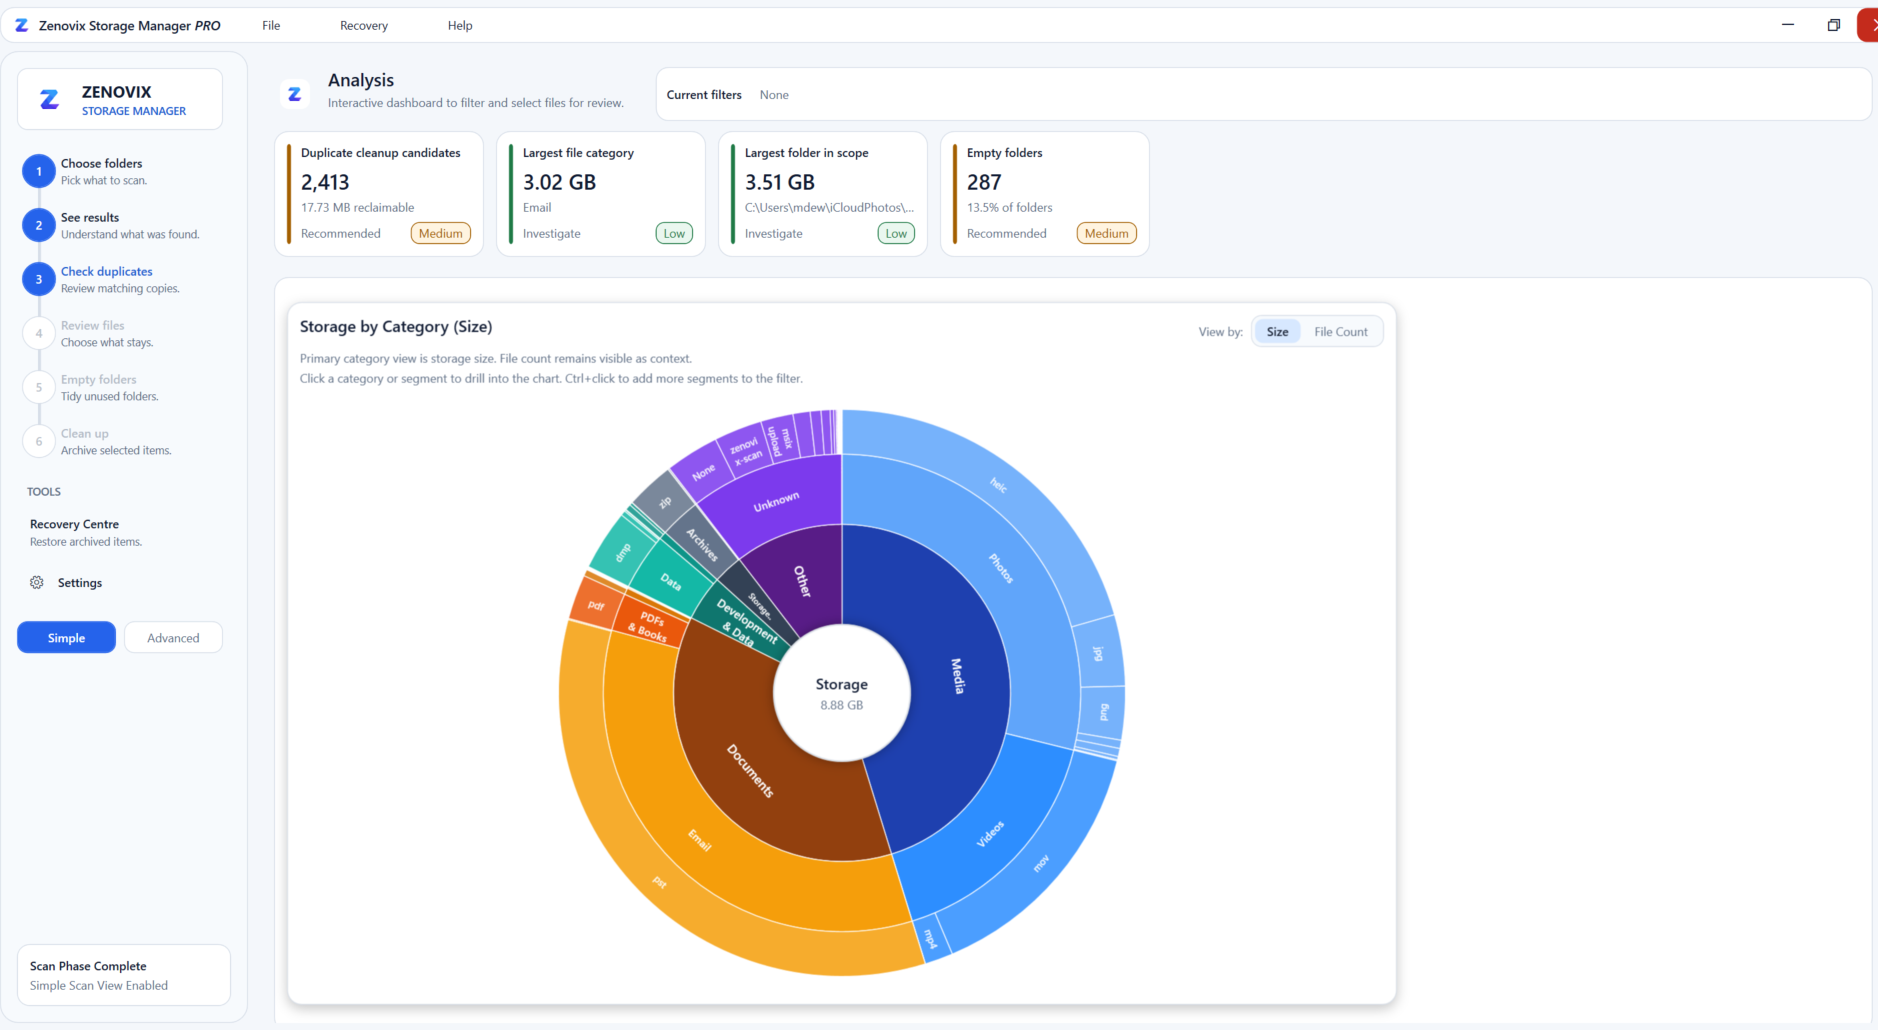Image resolution: width=1878 pixels, height=1030 pixels.
Task: Select the Email segment of the chart
Action: [699, 840]
